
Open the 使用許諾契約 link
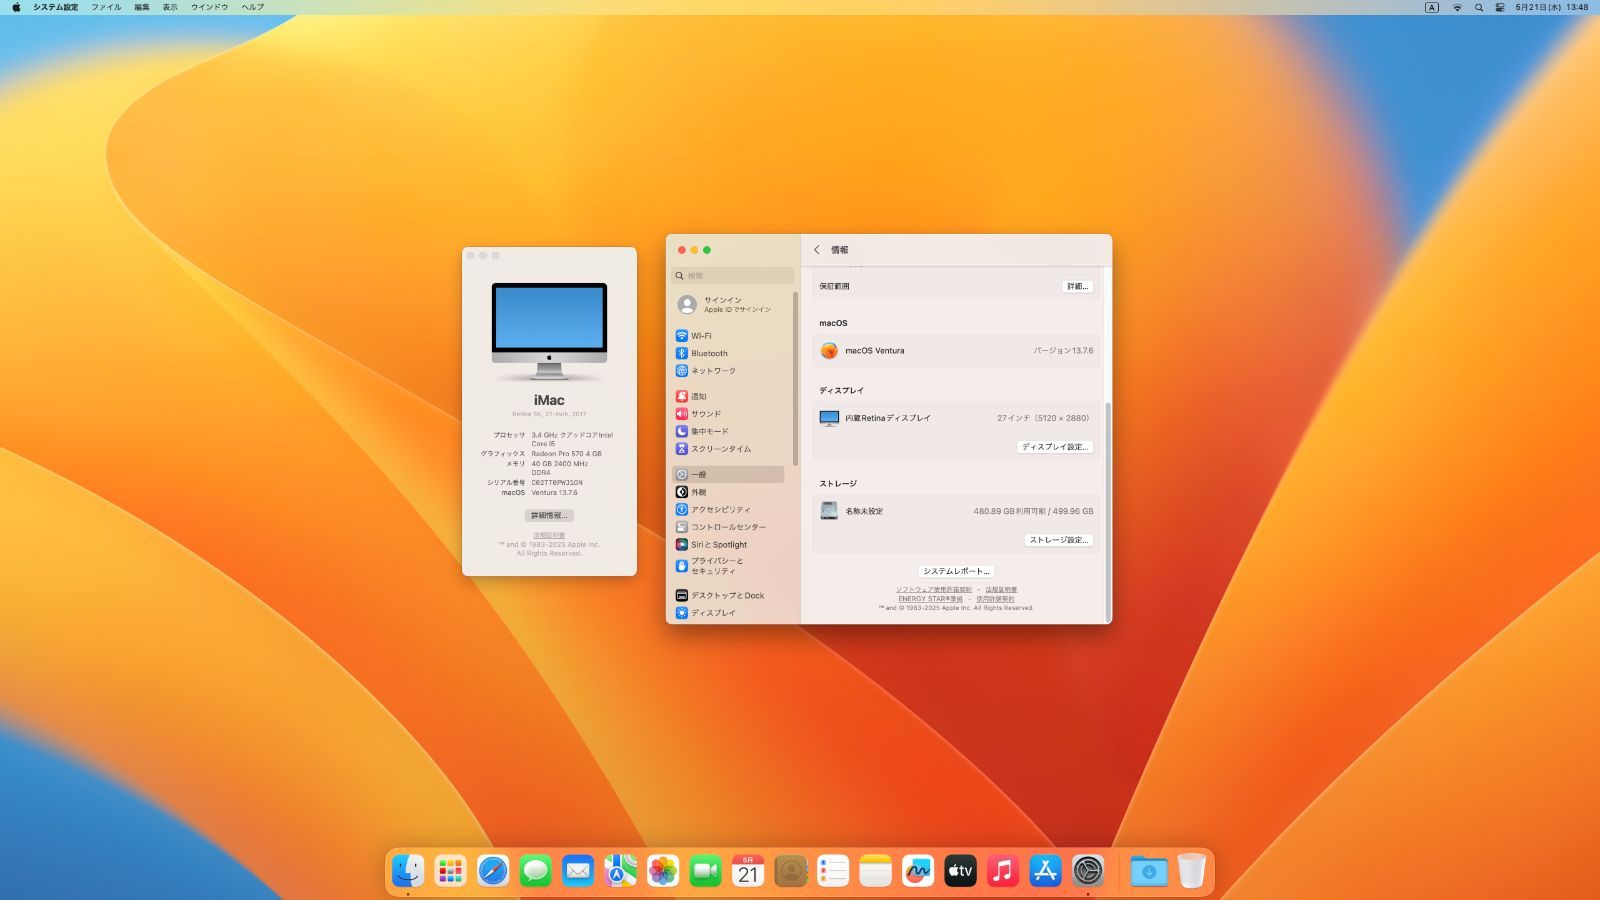pos(995,599)
